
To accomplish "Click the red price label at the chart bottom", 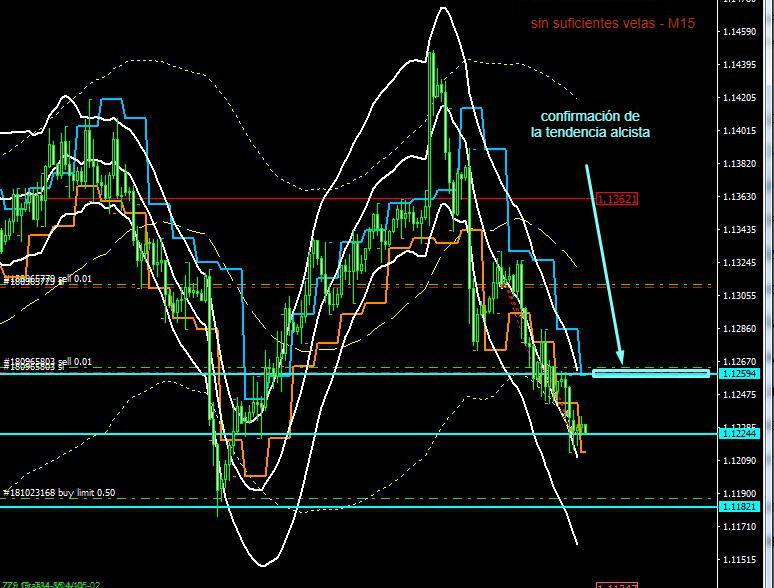I will [616, 584].
